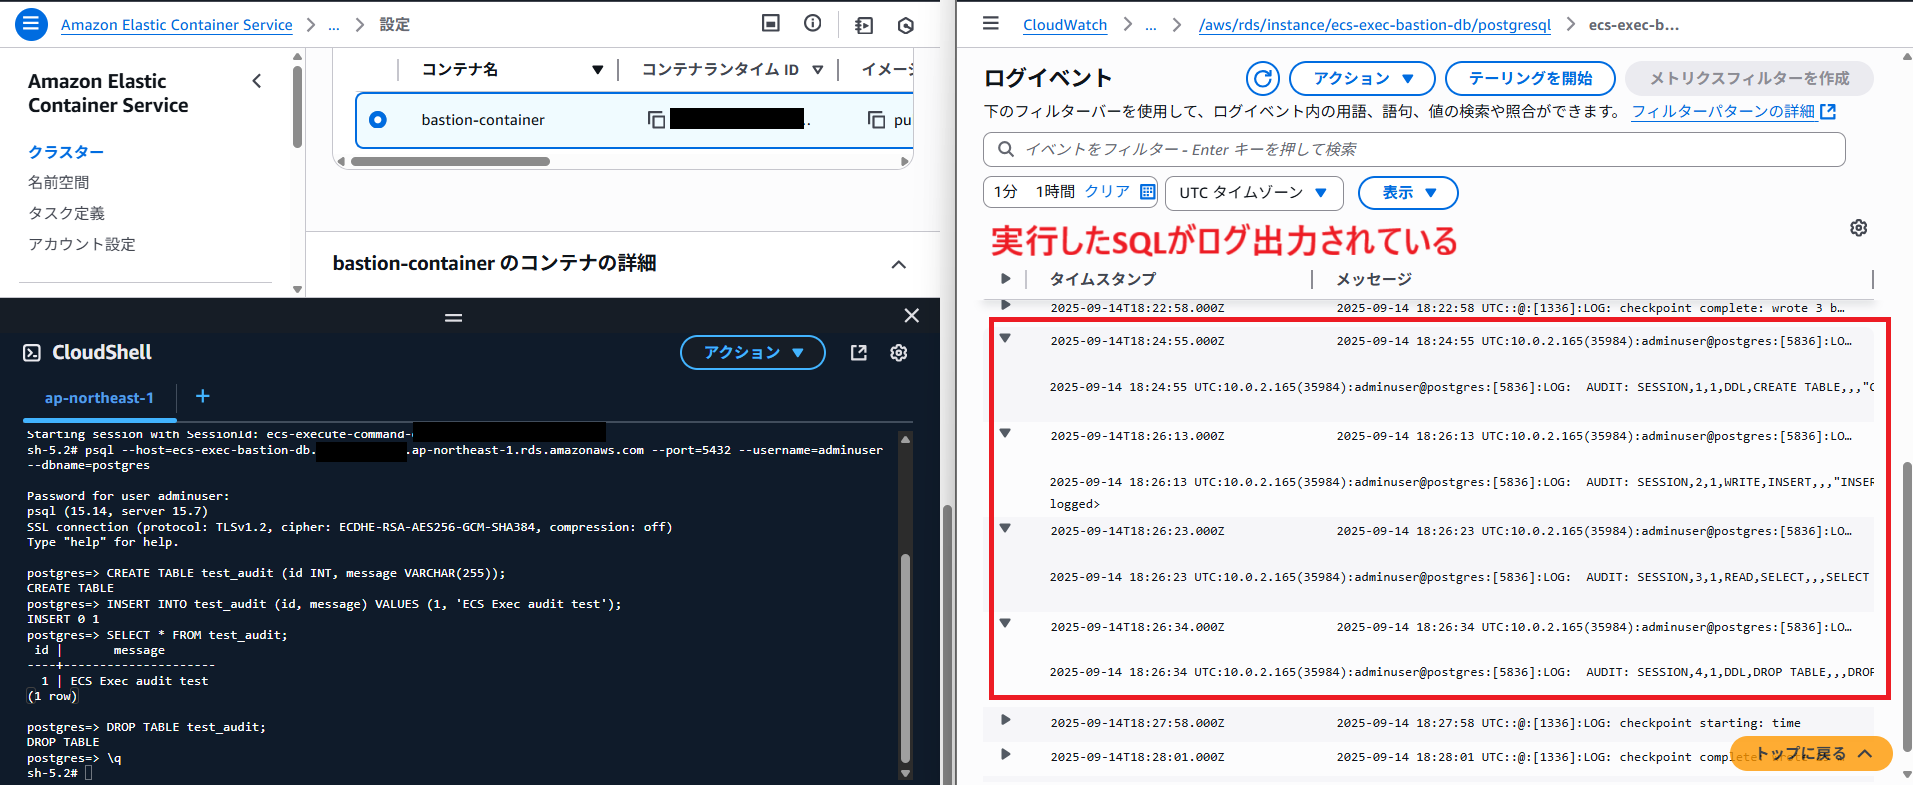
Task: Open CloudShell in a new browser tab
Action: click(859, 353)
